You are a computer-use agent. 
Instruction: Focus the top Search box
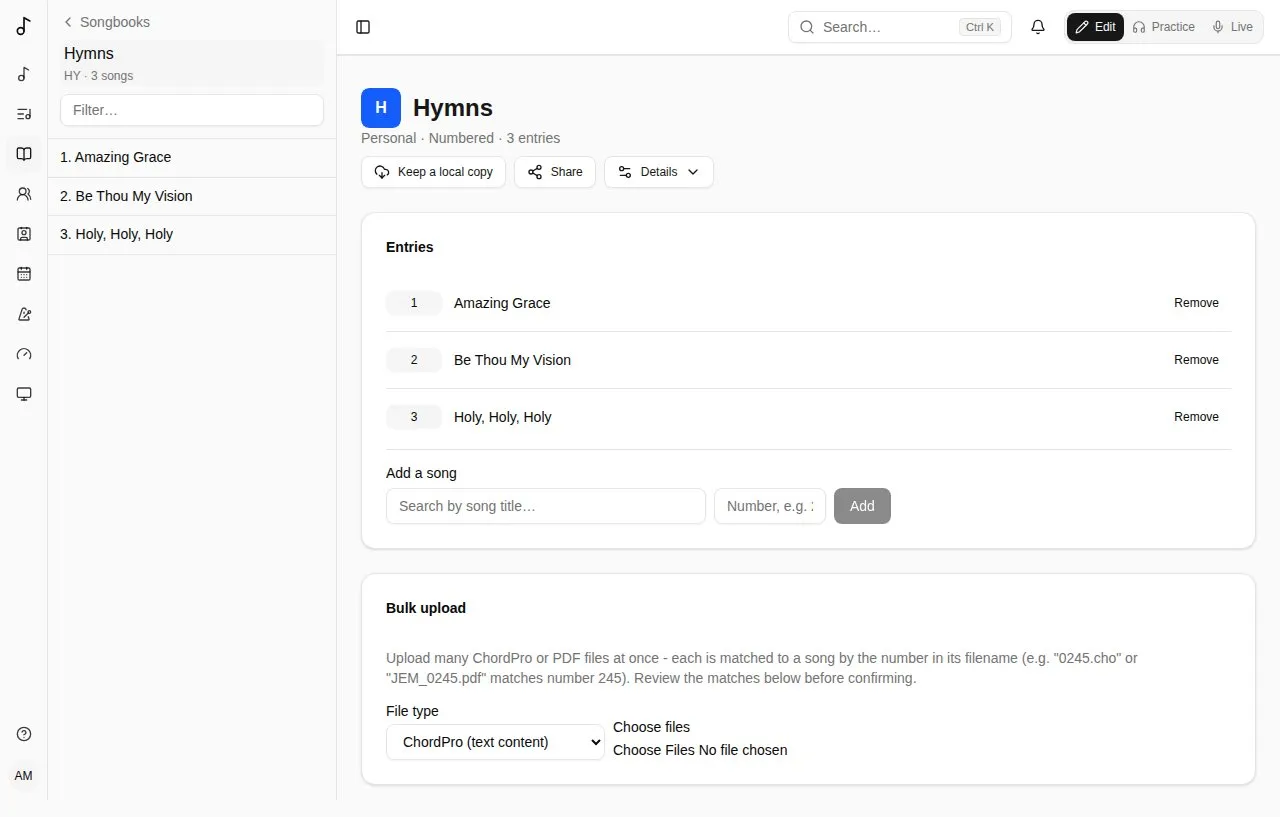point(900,27)
